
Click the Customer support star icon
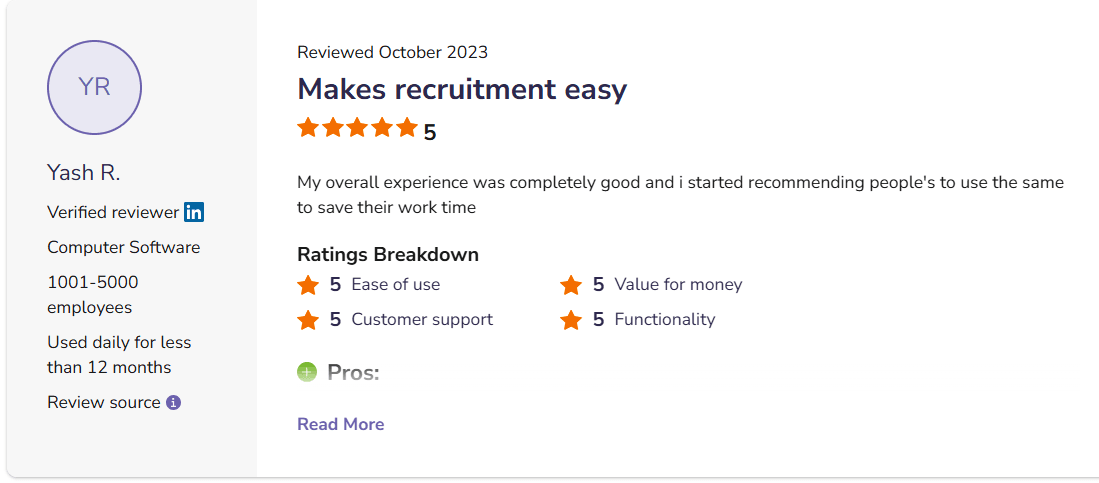pyautogui.click(x=308, y=320)
